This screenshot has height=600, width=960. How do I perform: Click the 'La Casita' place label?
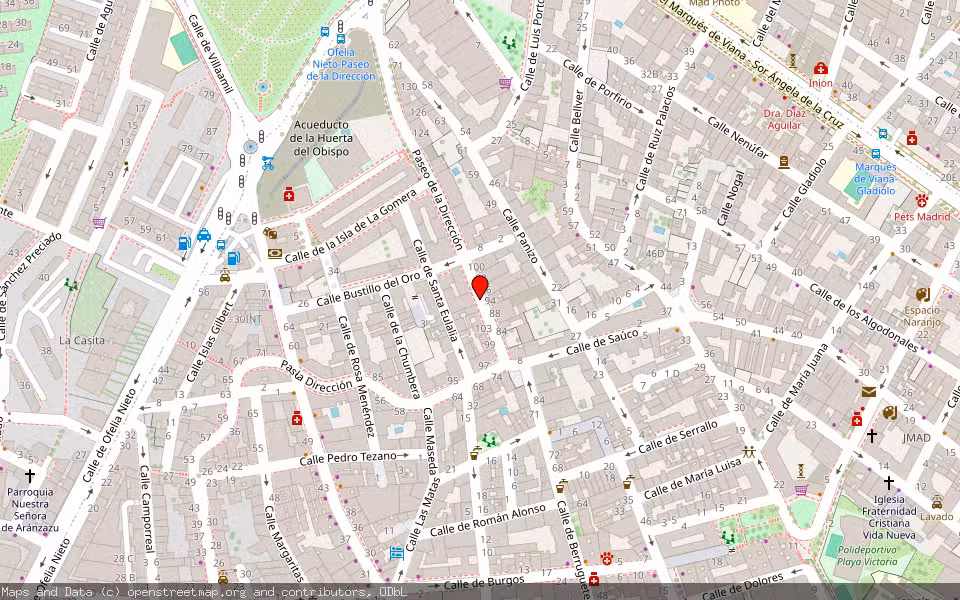point(81,340)
